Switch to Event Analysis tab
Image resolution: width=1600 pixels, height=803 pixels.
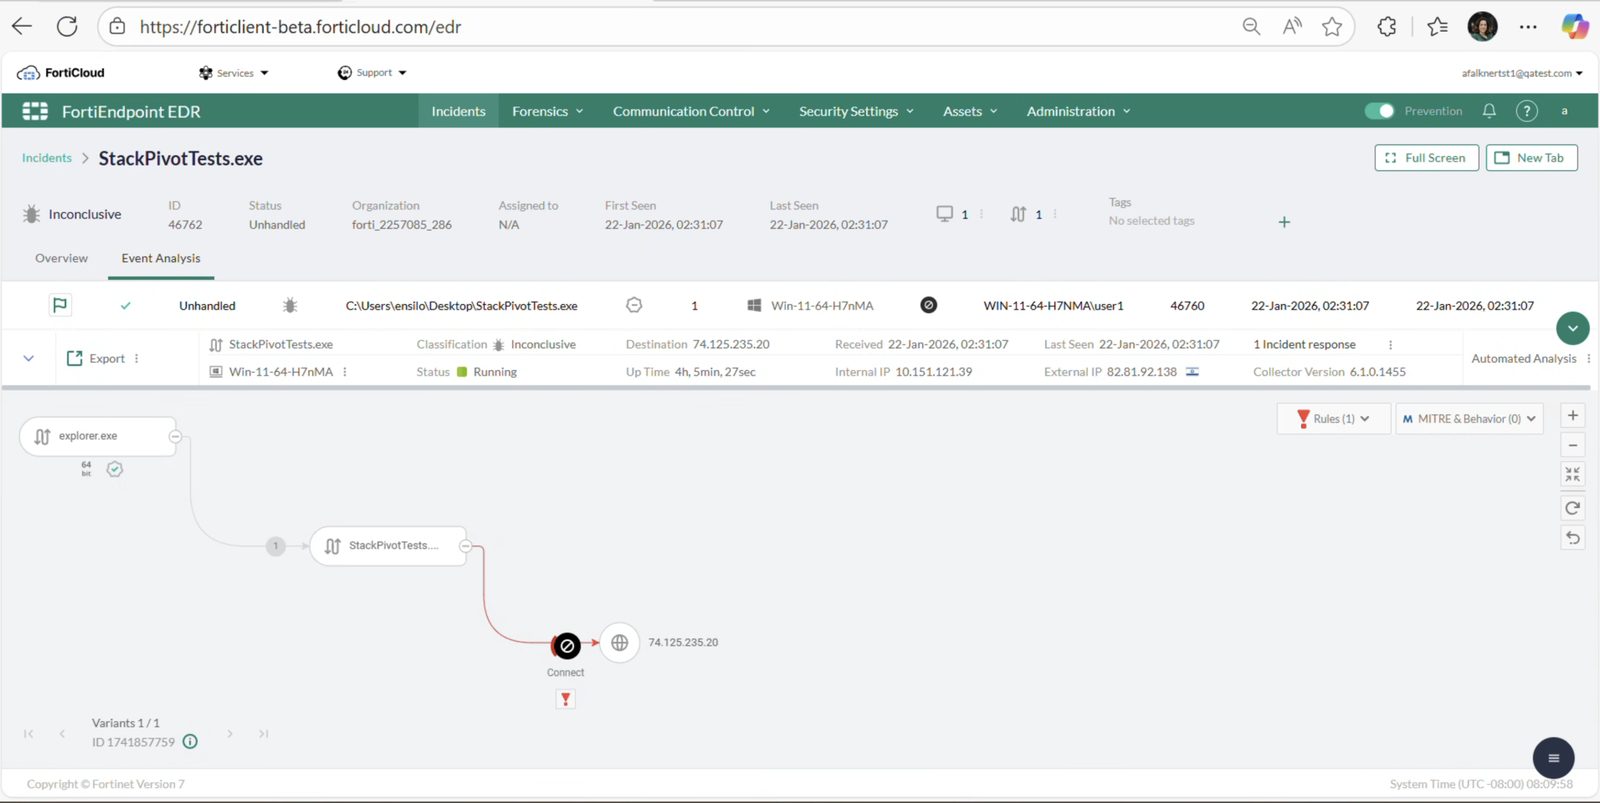(161, 258)
